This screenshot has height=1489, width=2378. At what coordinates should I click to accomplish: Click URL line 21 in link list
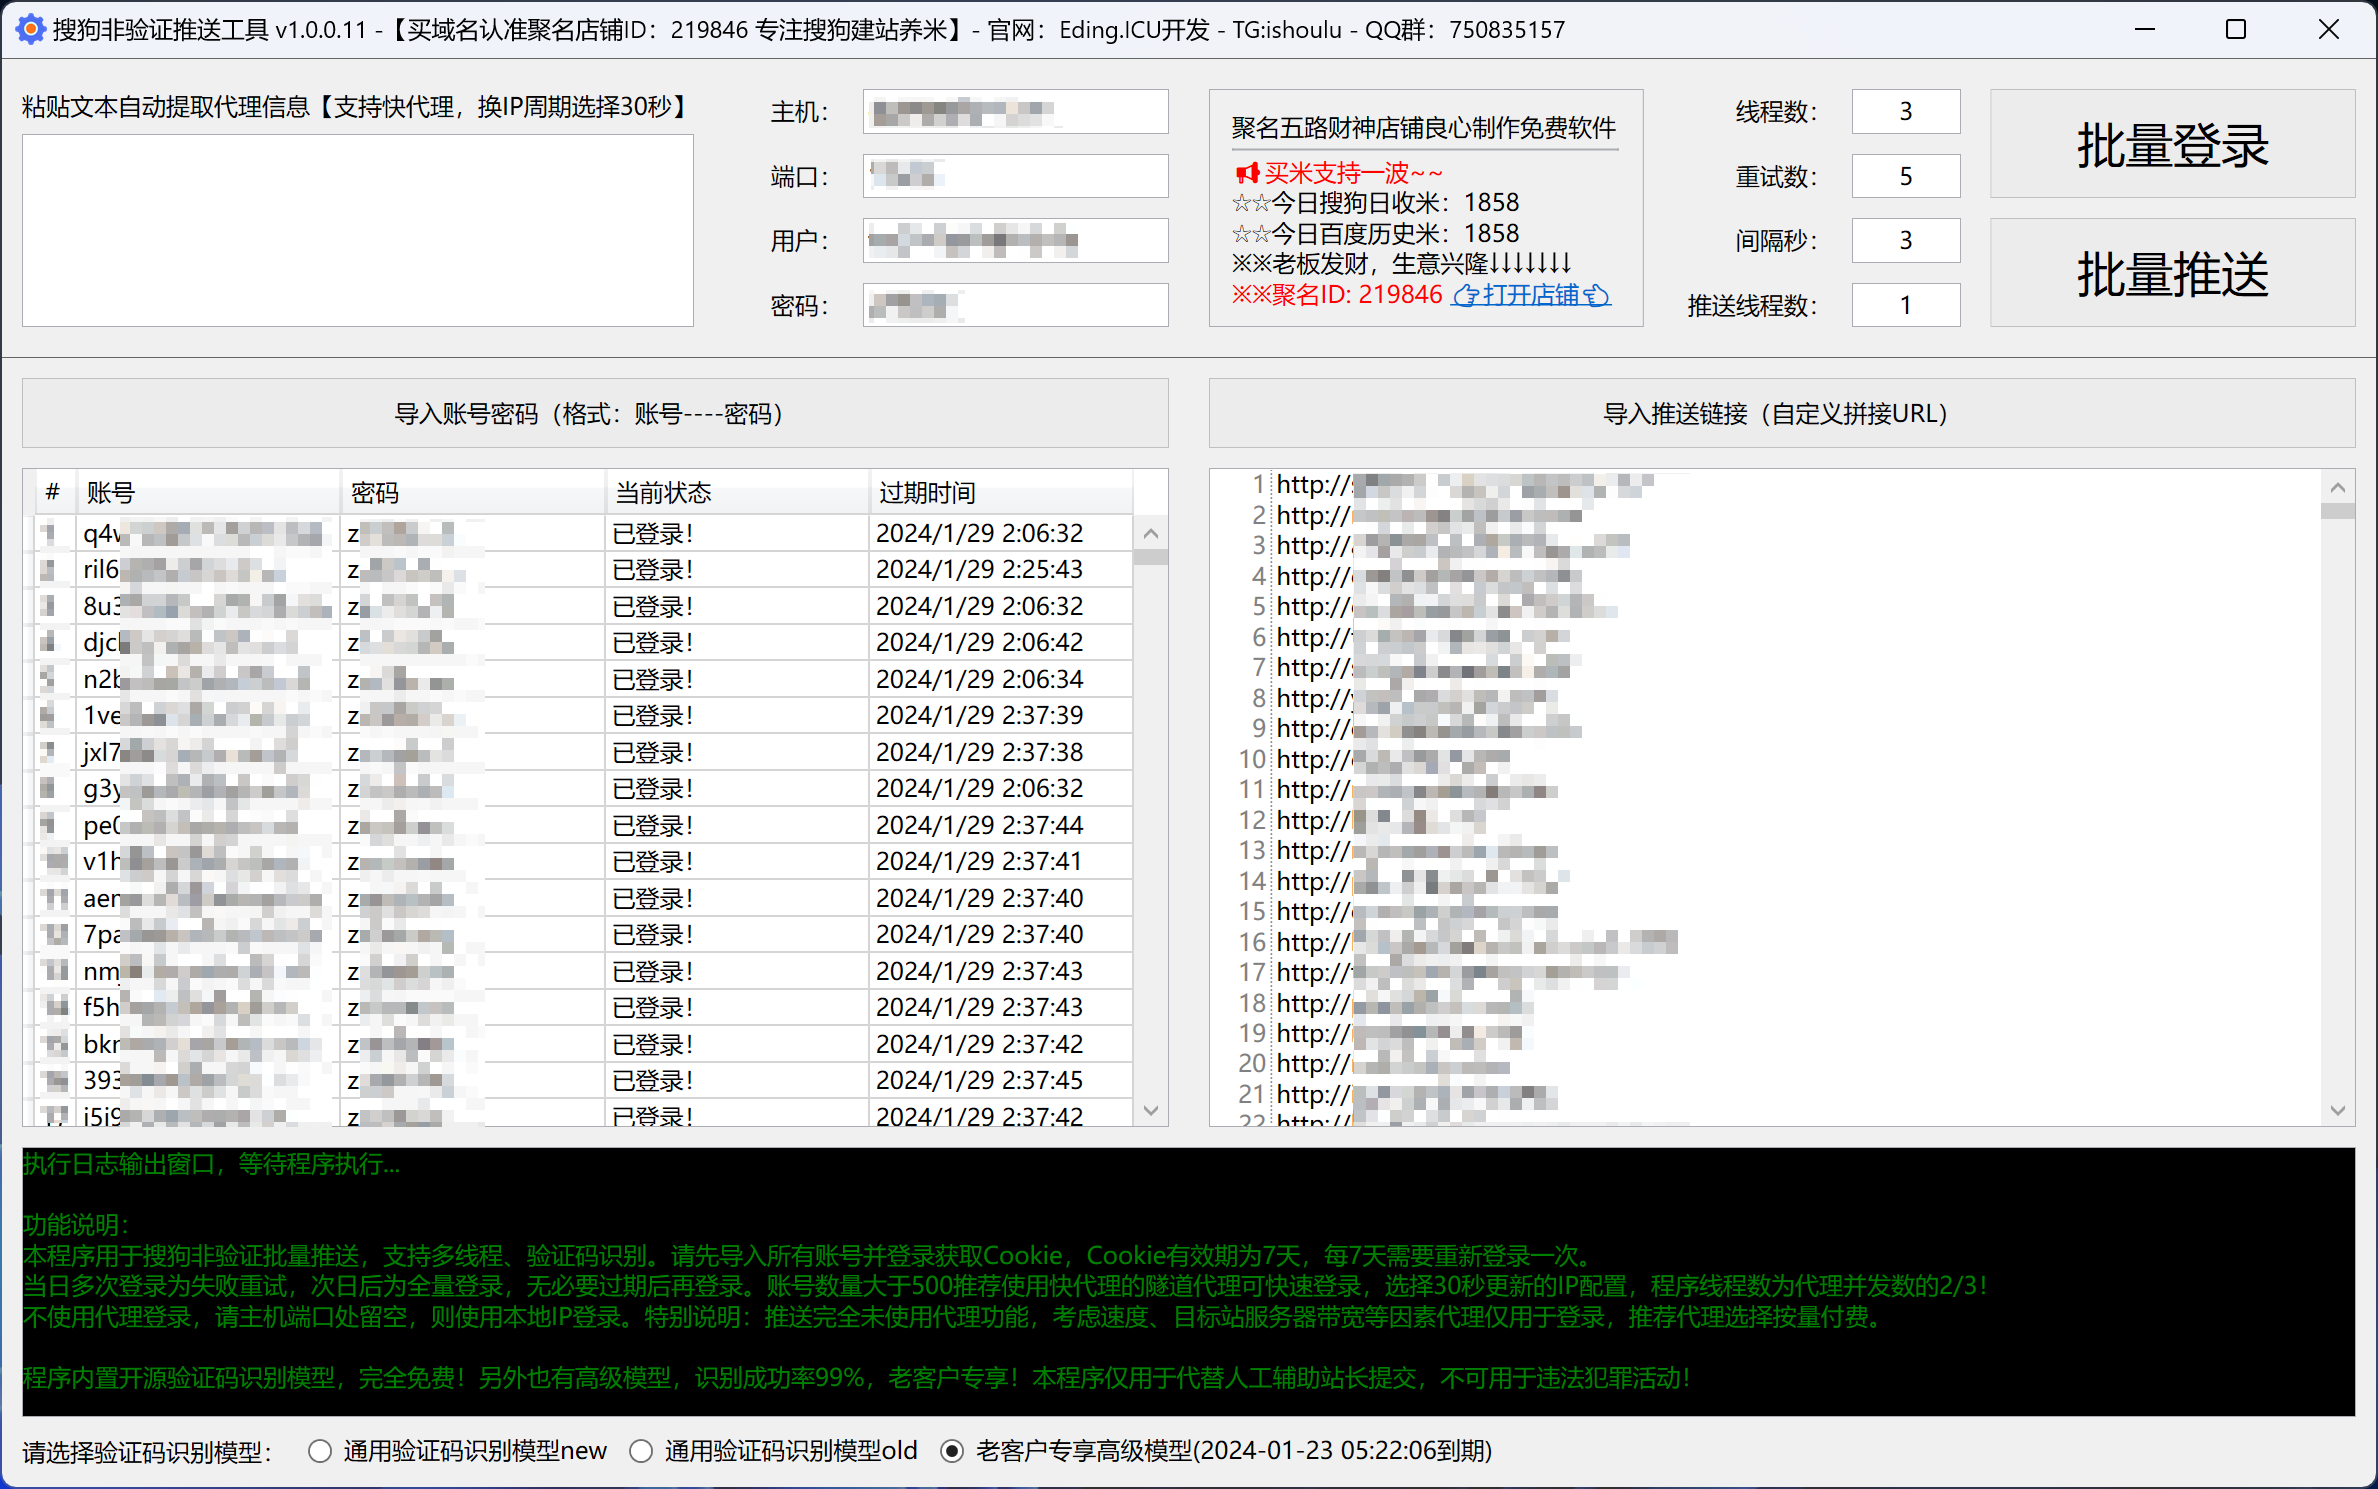coord(1416,1094)
